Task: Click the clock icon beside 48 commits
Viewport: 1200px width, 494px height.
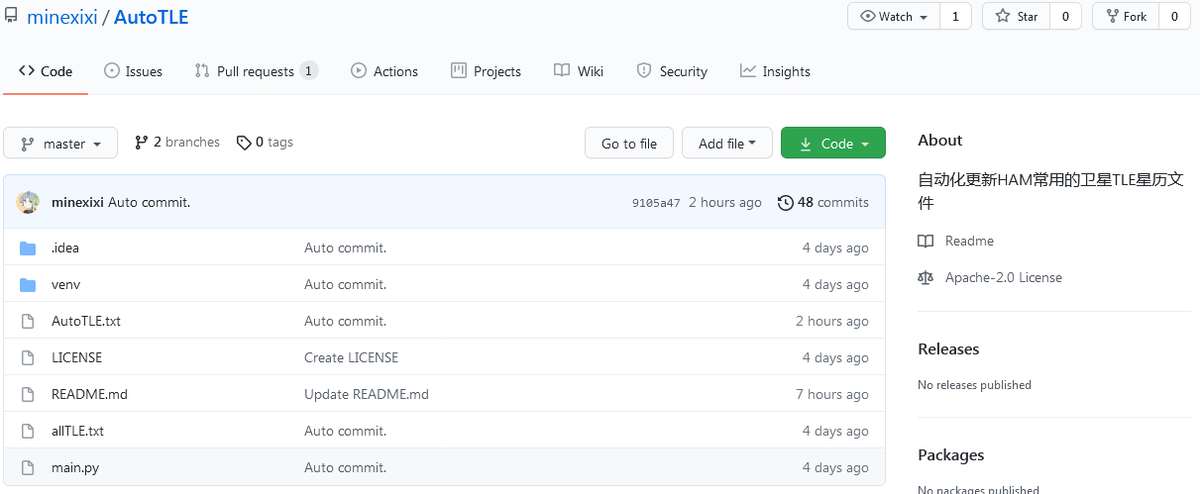Action: [x=785, y=202]
